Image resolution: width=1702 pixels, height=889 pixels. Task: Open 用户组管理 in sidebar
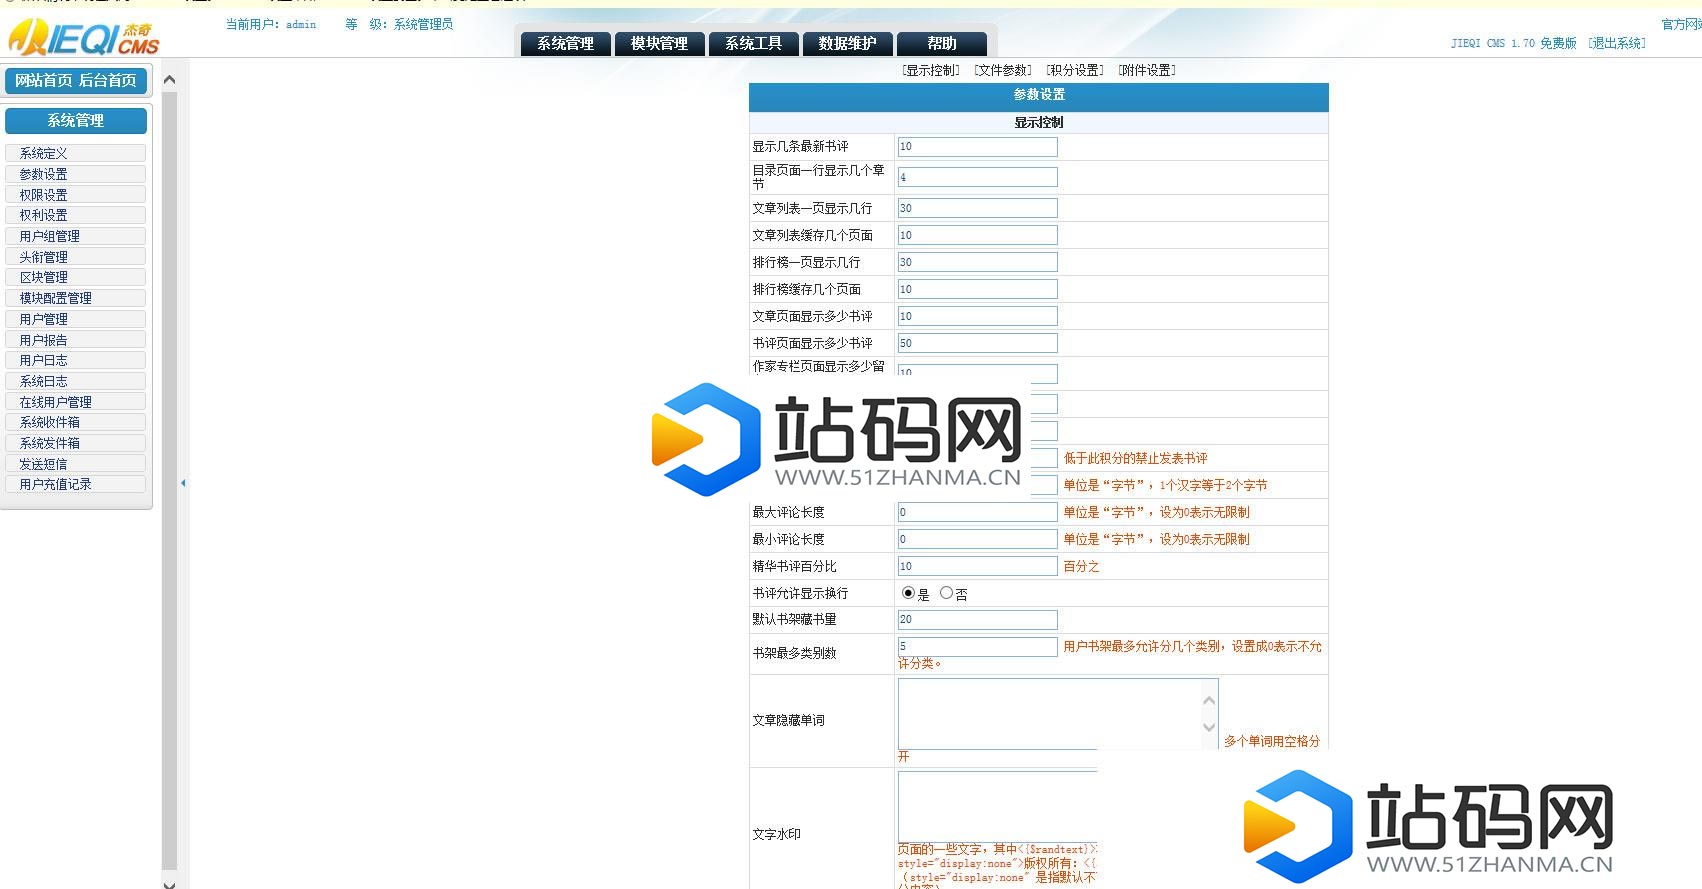(x=76, y=236)
